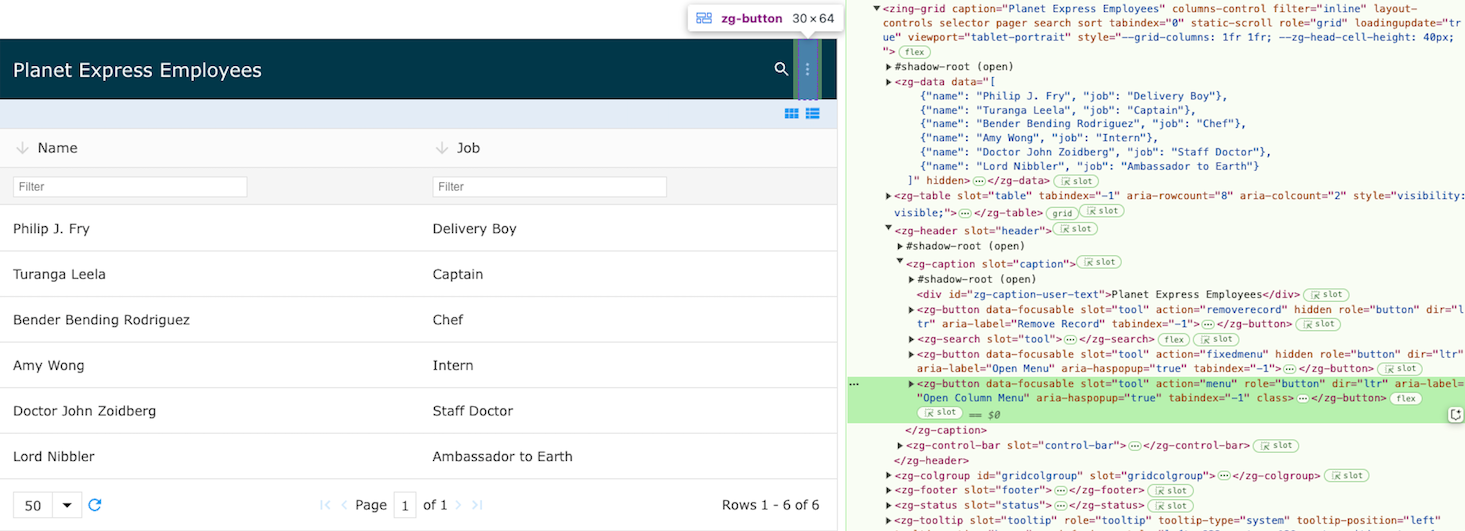This screenshot has width=1465, height=531.
Task: Click the grid badge after zg-table
Action: 1062,213
